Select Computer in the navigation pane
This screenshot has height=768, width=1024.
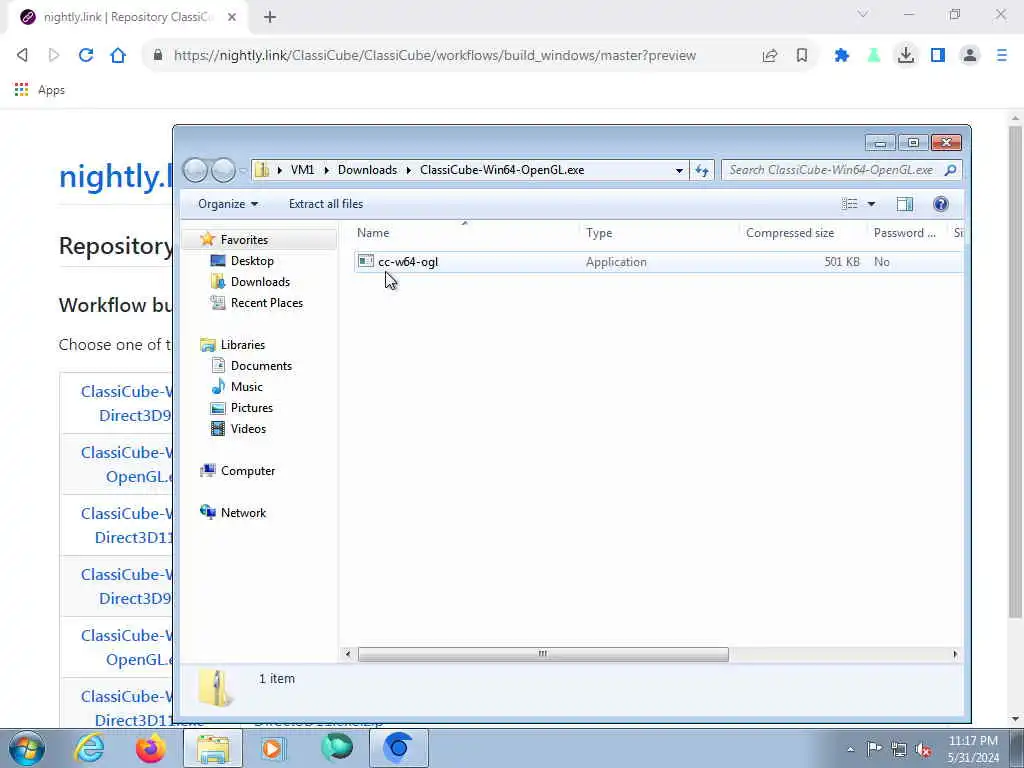click(x=248, y=471)
